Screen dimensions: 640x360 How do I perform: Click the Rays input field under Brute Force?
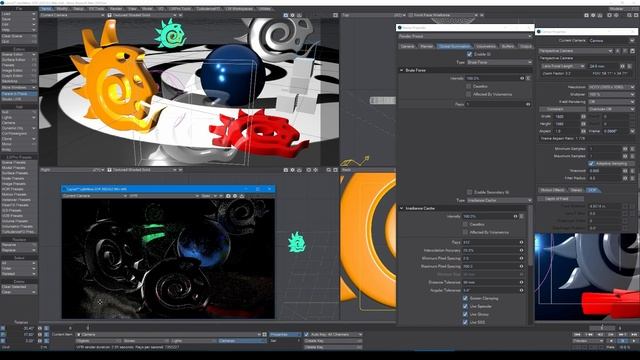point(495,104)
